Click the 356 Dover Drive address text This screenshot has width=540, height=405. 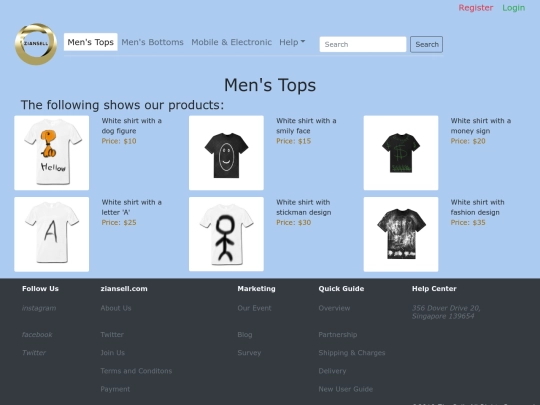coord(446,312)
